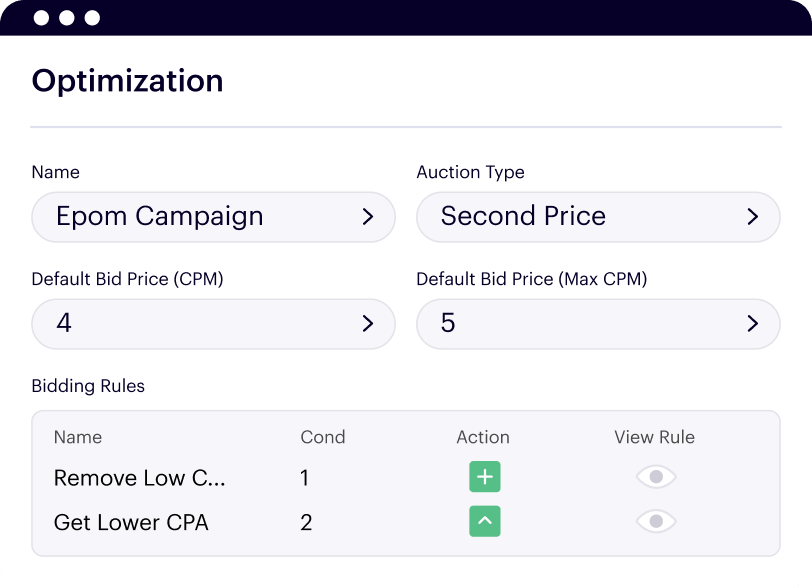Select the Second Price auction type text
The image size is (812, 588).
coord(523,217)
